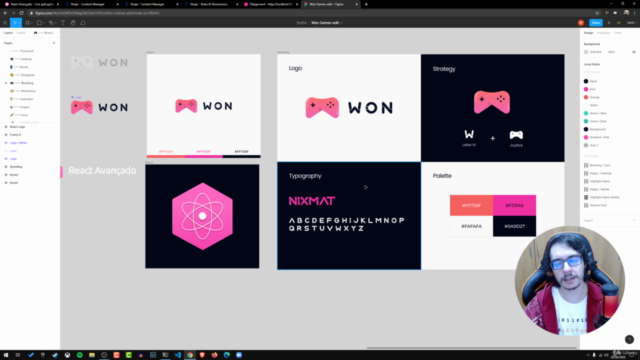The image size is (640, 360).
Task: Open the shape tools dropdown arrow
Action: pos(44,23)
